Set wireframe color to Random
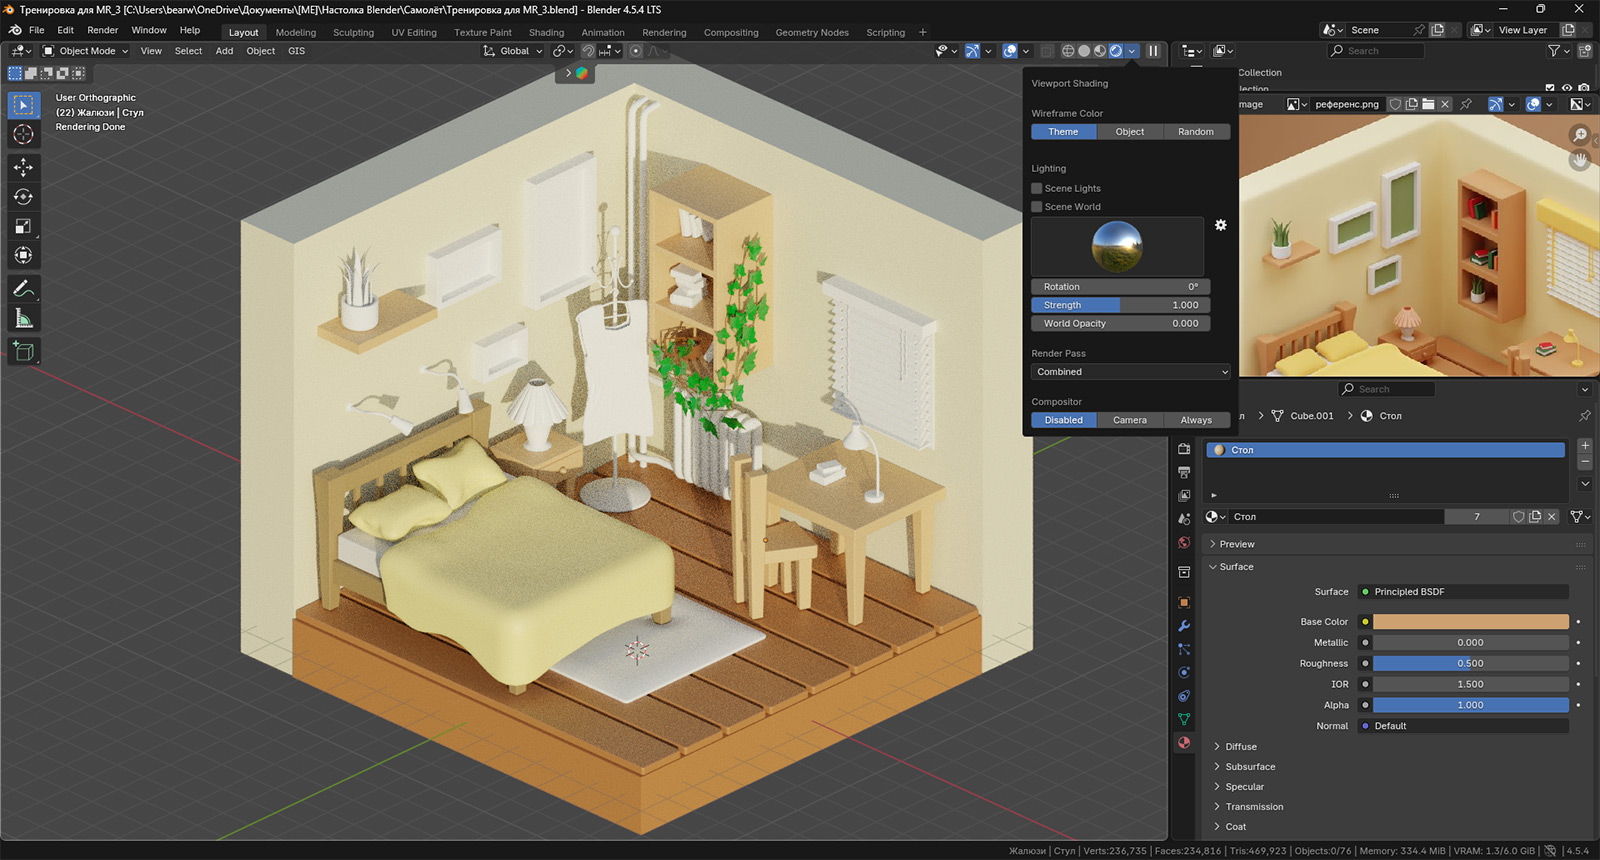The image size is (1600, 860). (1195, 132)
